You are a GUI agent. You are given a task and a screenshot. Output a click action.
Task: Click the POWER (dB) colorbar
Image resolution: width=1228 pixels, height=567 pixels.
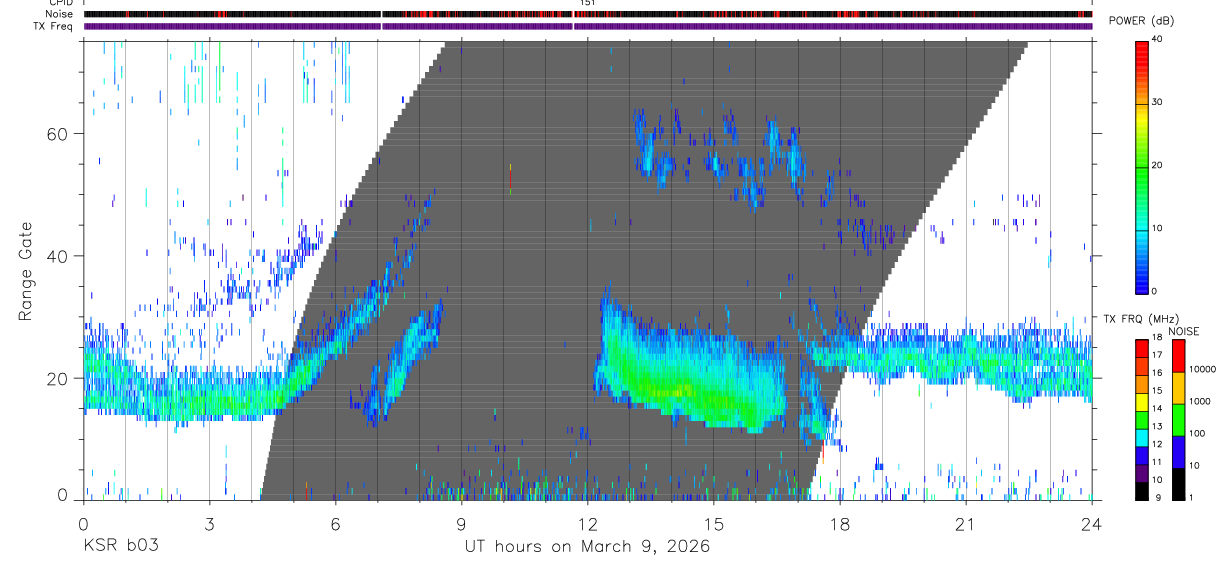click(x=1142, y=166)
